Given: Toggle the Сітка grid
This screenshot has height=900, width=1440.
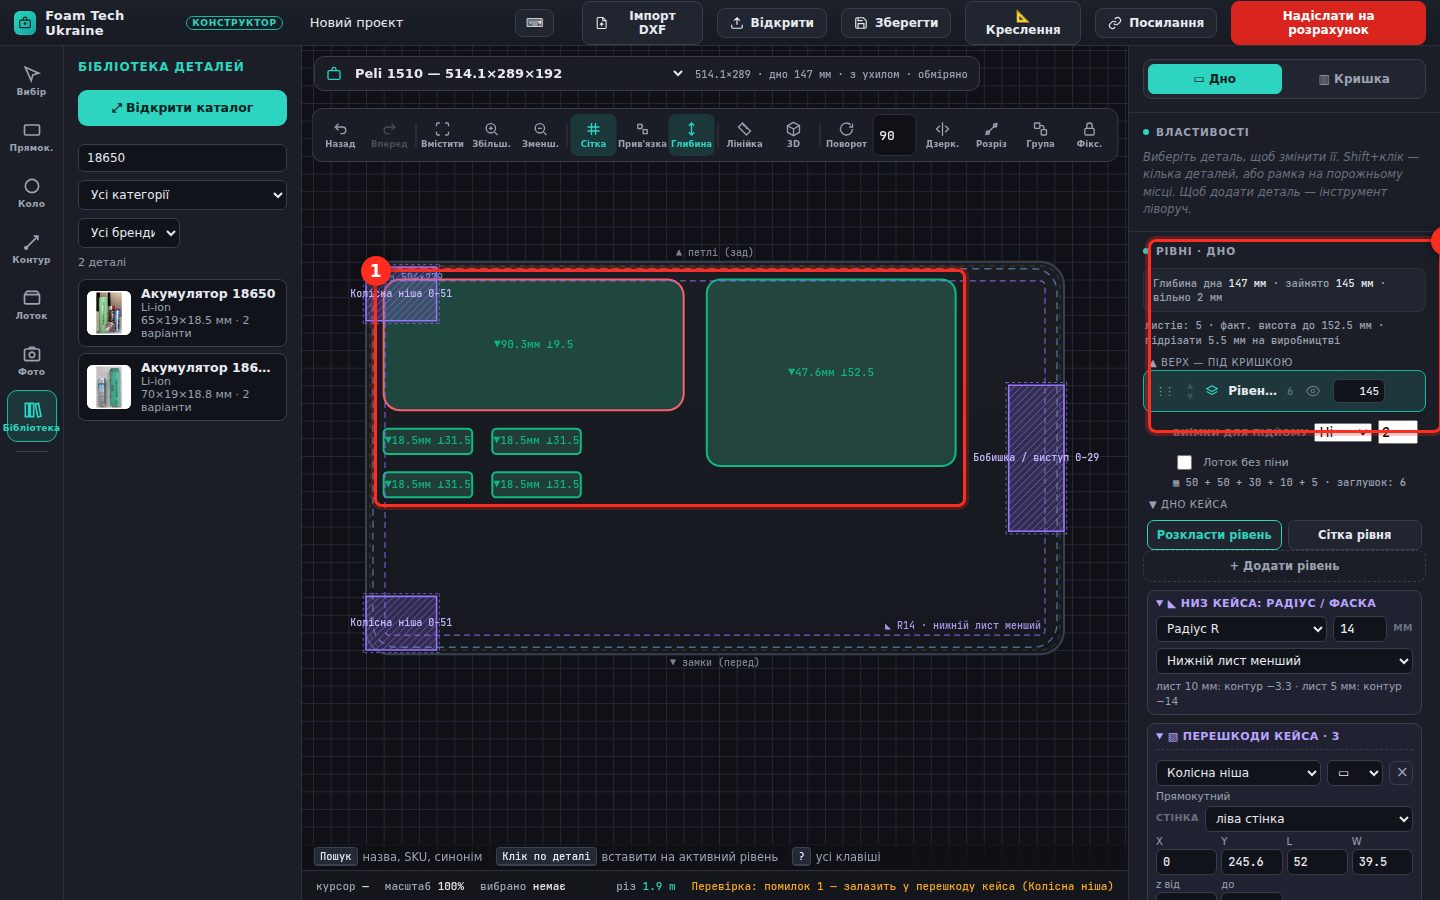Looking at the screenshot, I should pyautogui.click(x=593, y=135).
